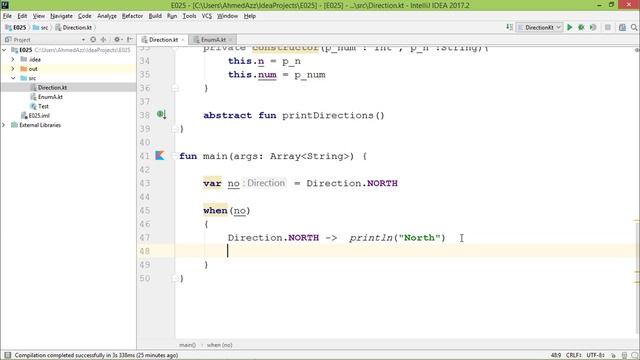
Task: Click Collapse All icon in Project panel
Action: click(103, 40)
